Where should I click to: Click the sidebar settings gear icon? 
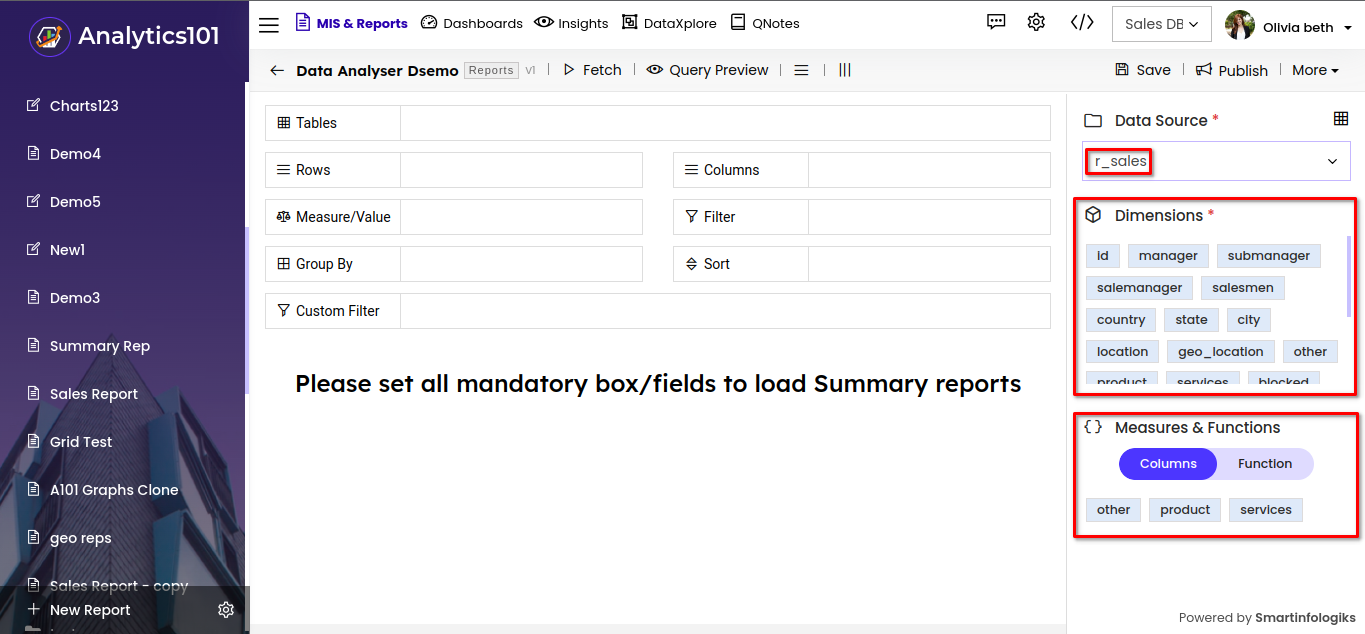[226, 610]
